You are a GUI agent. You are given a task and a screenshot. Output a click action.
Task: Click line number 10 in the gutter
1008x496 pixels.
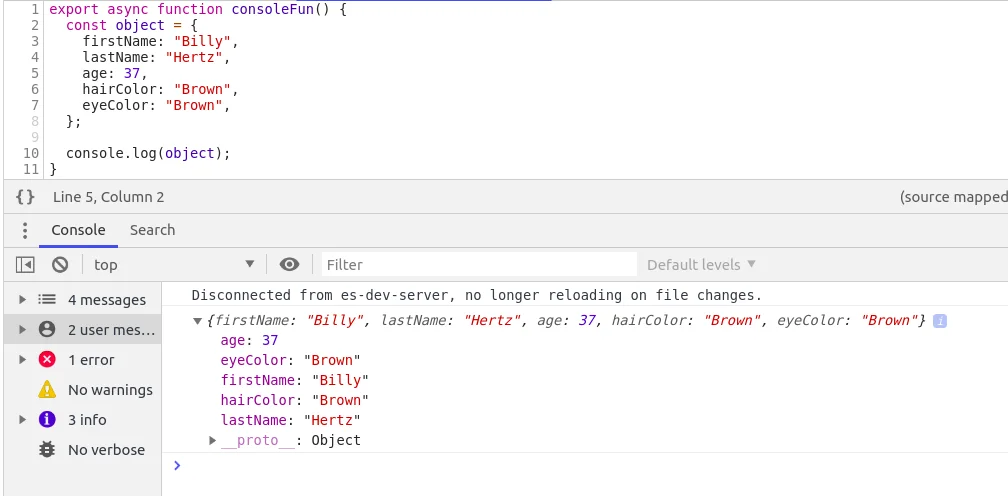(30, 153)
